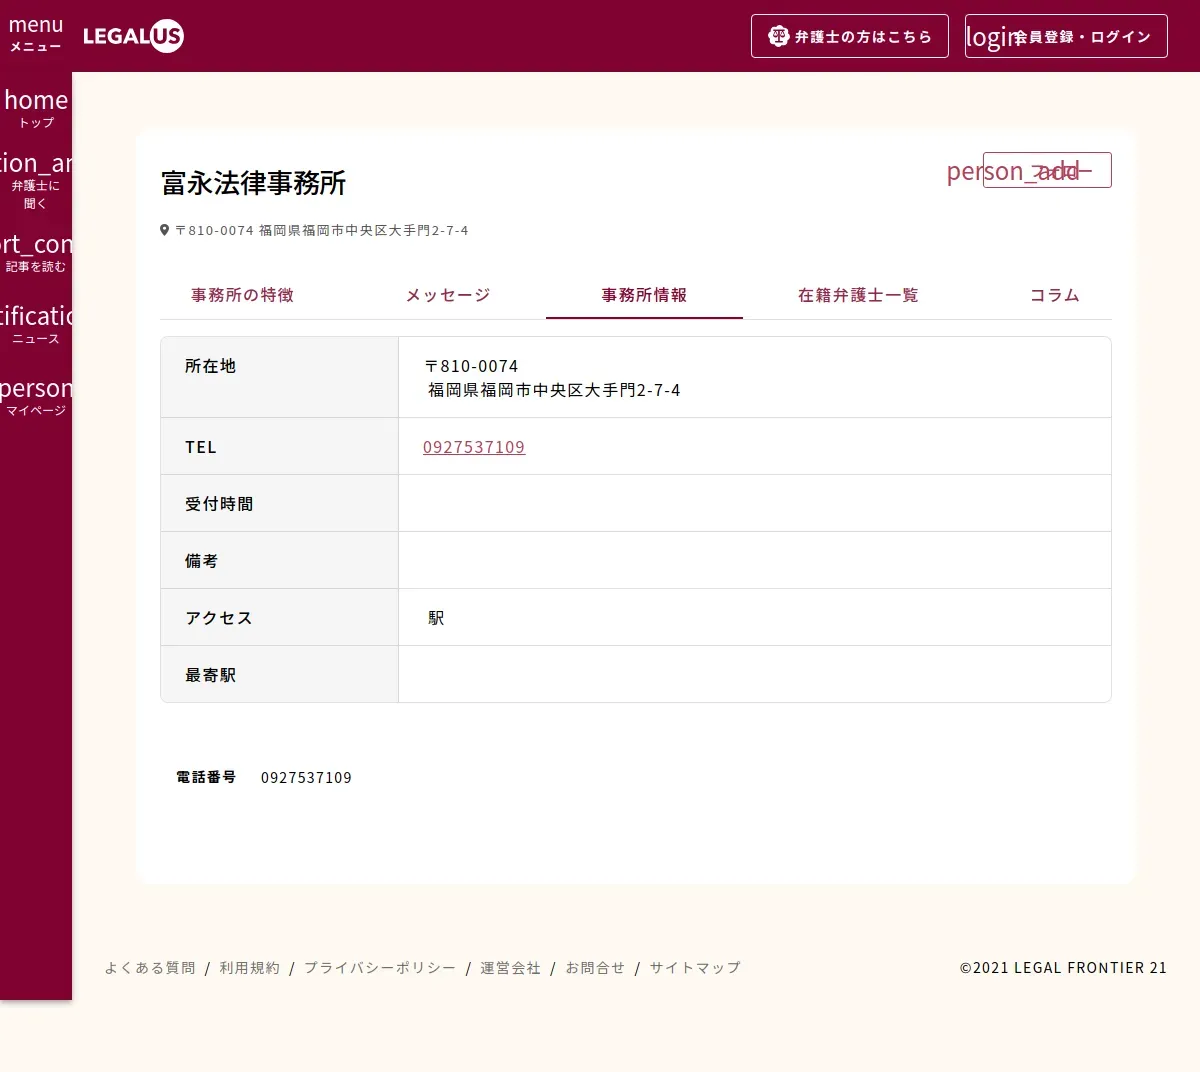Switch to 事務所の特徴 tab
This screenshot has height=1072, width=1200.
243,295
